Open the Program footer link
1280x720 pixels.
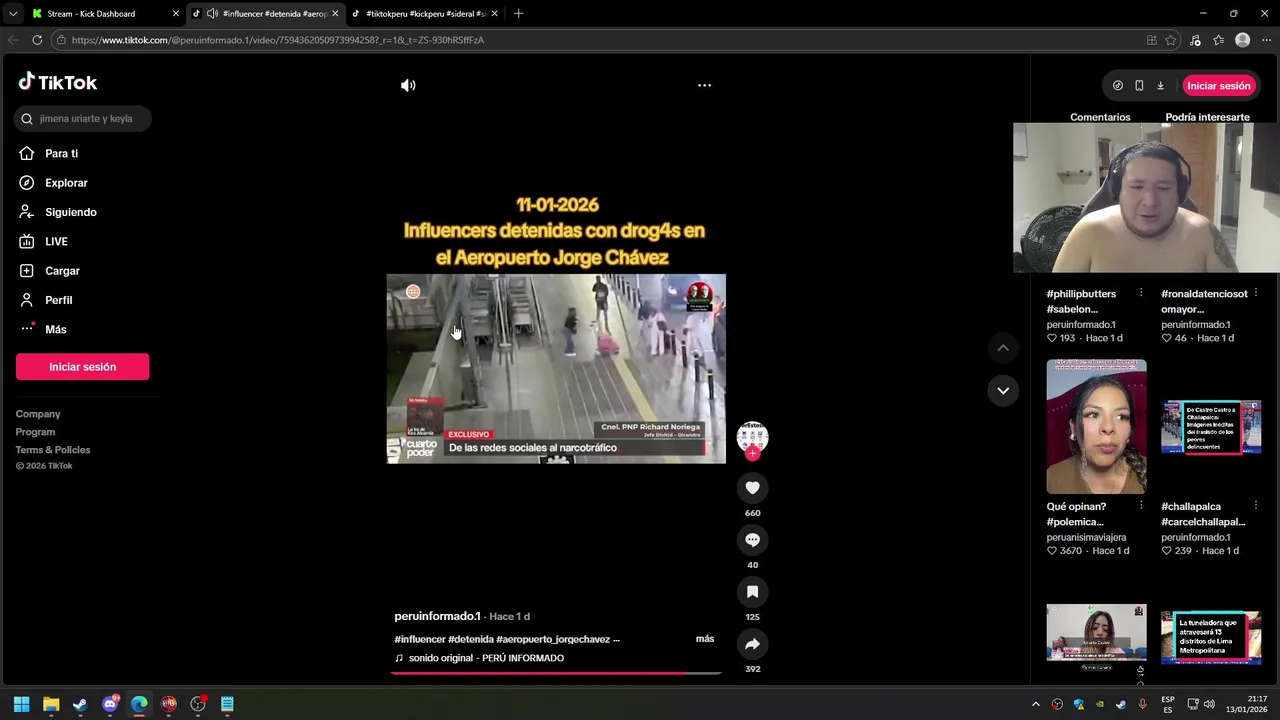pyautogui.click(x=35, y=432)
